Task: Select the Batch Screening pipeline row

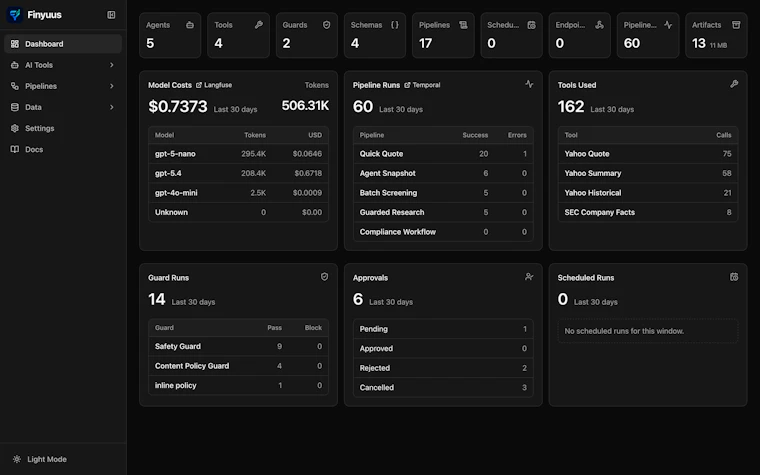Action: 443,192
